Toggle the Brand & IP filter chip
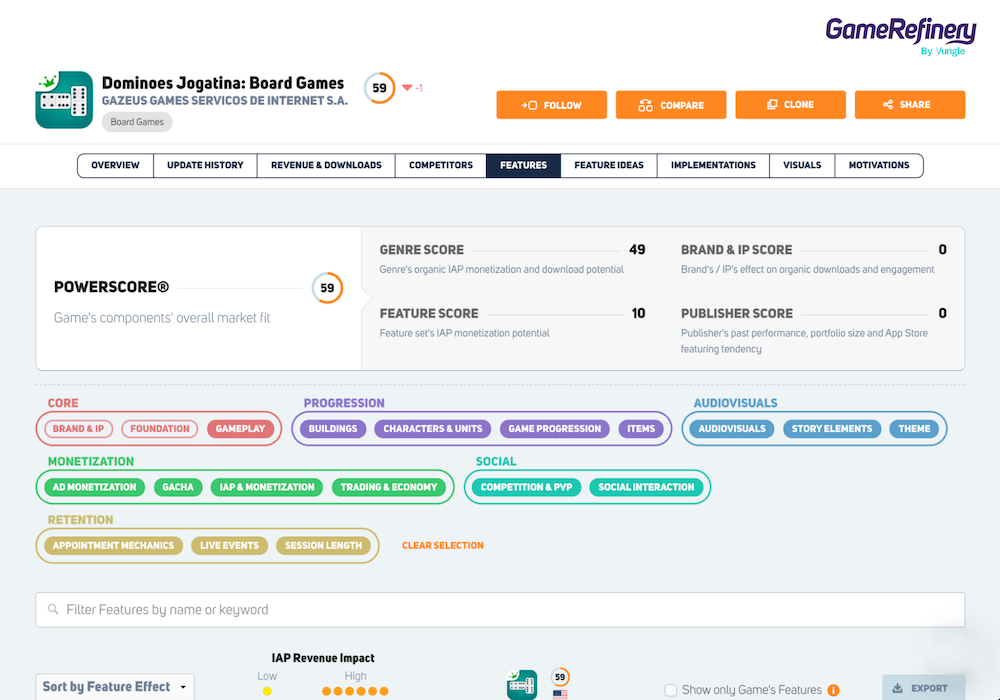Image resolution: width=1000 pixels, height=700 pixels. click(x=78, y=429)
